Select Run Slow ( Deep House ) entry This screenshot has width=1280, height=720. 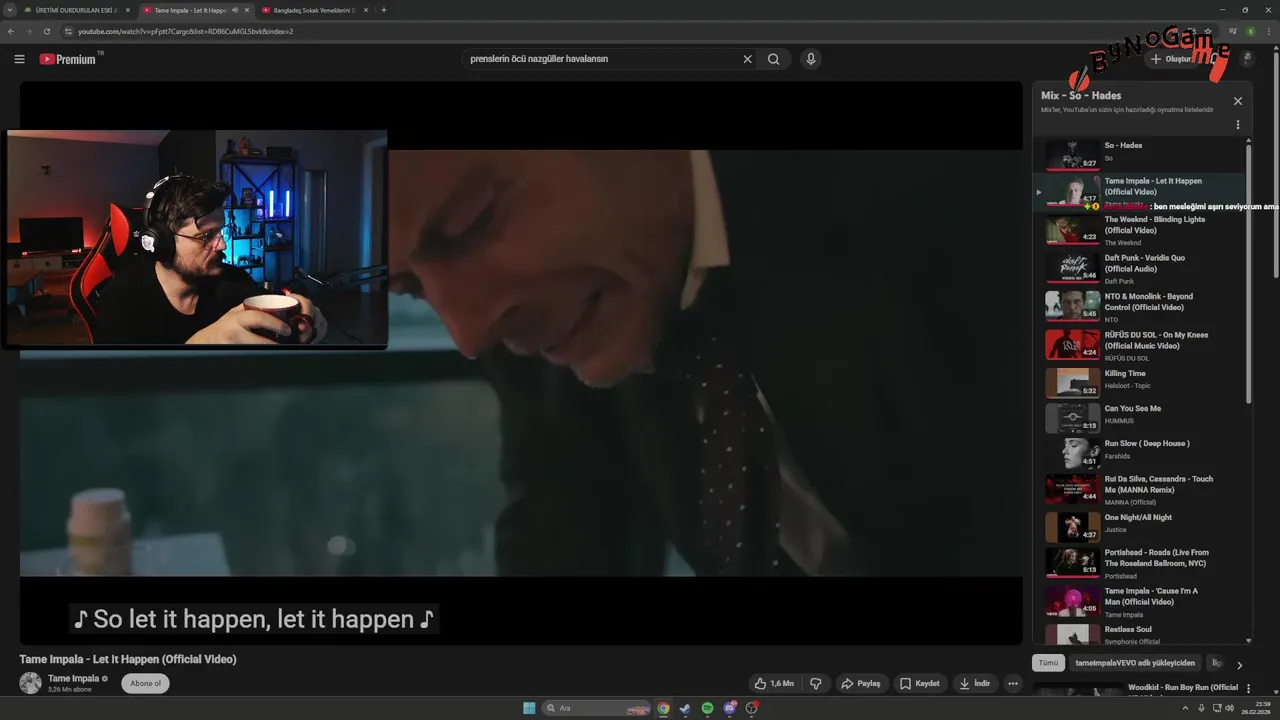tap(1140, 451)
